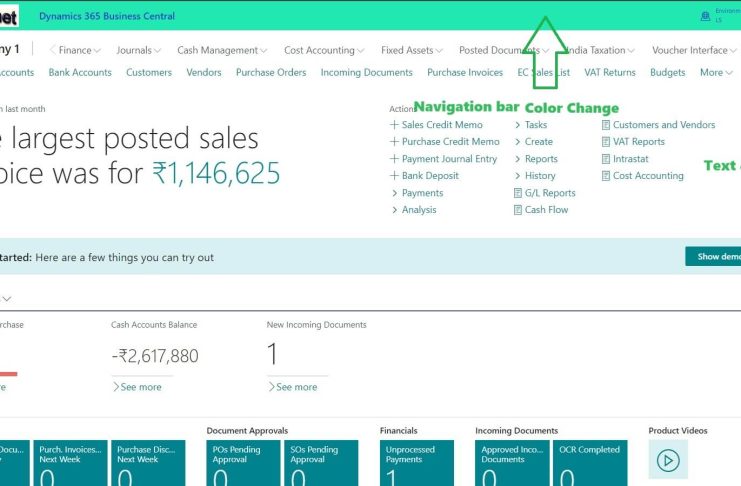741x486 pixels.
Task: Expand the Payments action group
Action: [x=417, y=193]
